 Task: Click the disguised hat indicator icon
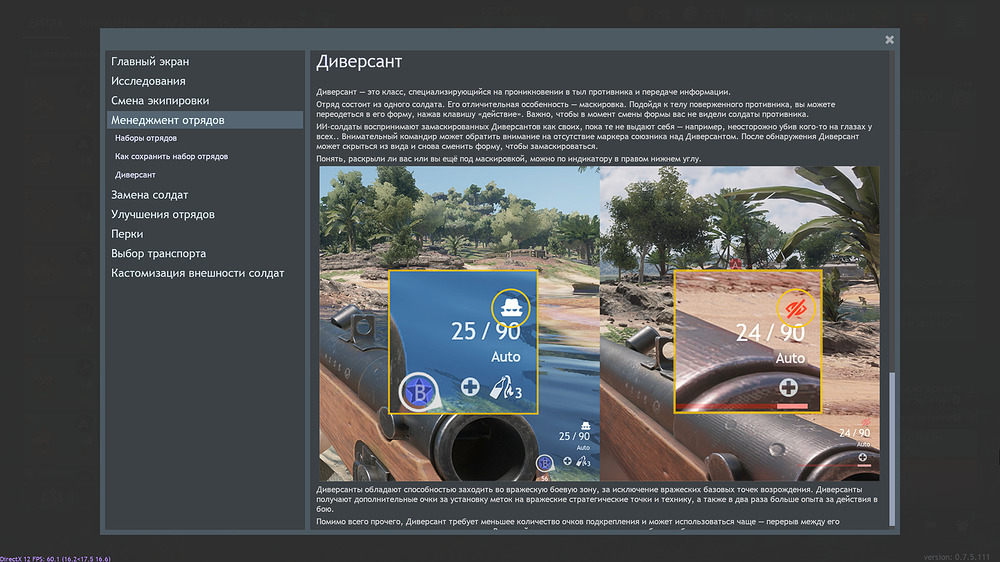511,308
